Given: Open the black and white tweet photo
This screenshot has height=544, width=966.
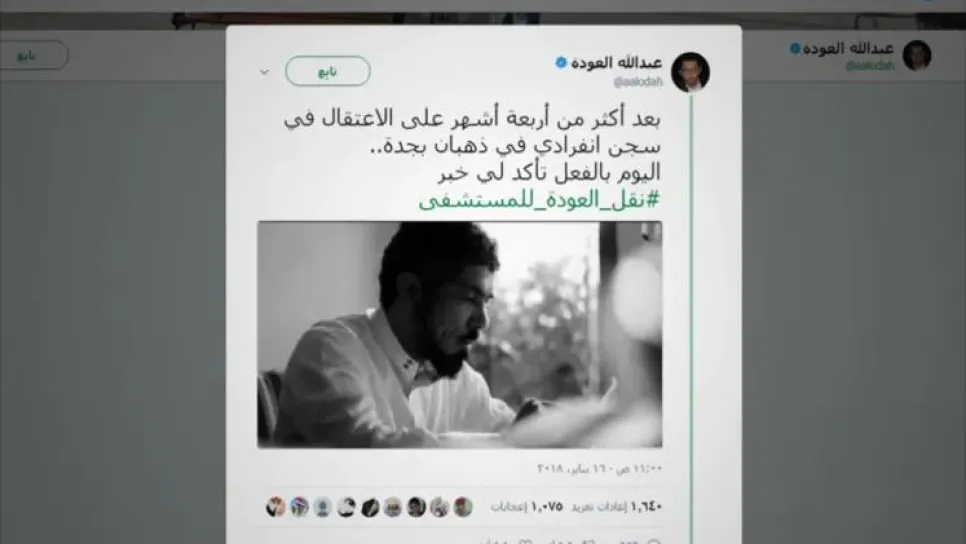Looking at the screenshot, I should click(460, 335).
